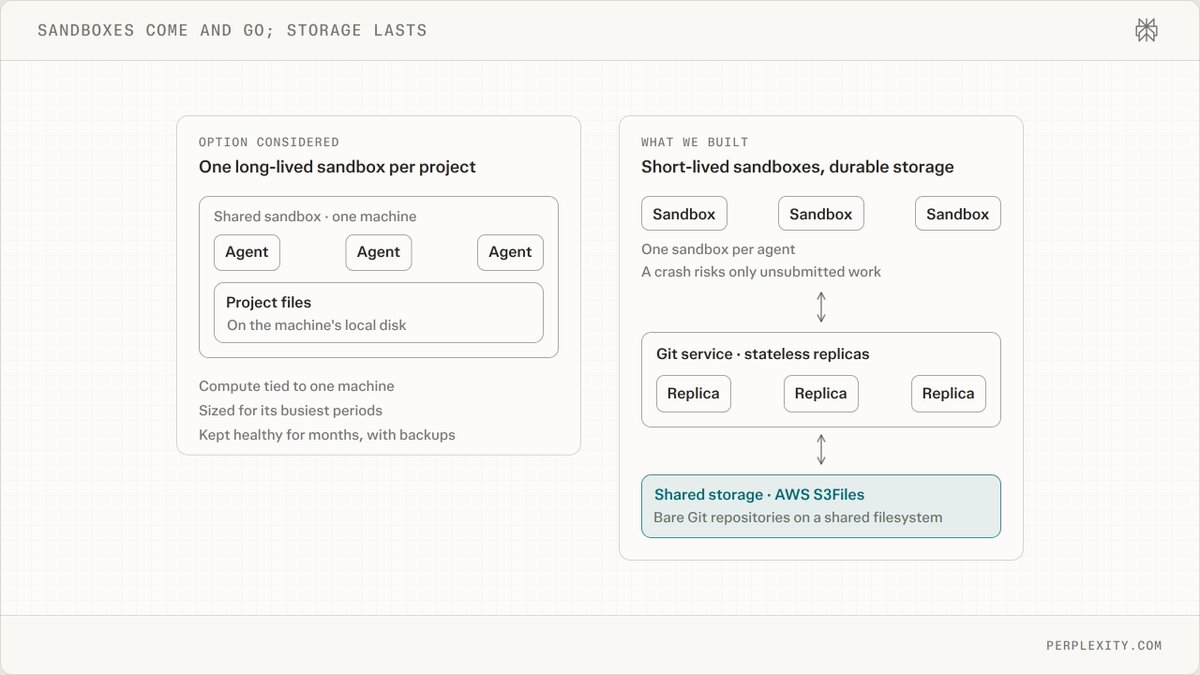Click the "What we built" label
The image size is (1200, 675).
coord(695,142)
